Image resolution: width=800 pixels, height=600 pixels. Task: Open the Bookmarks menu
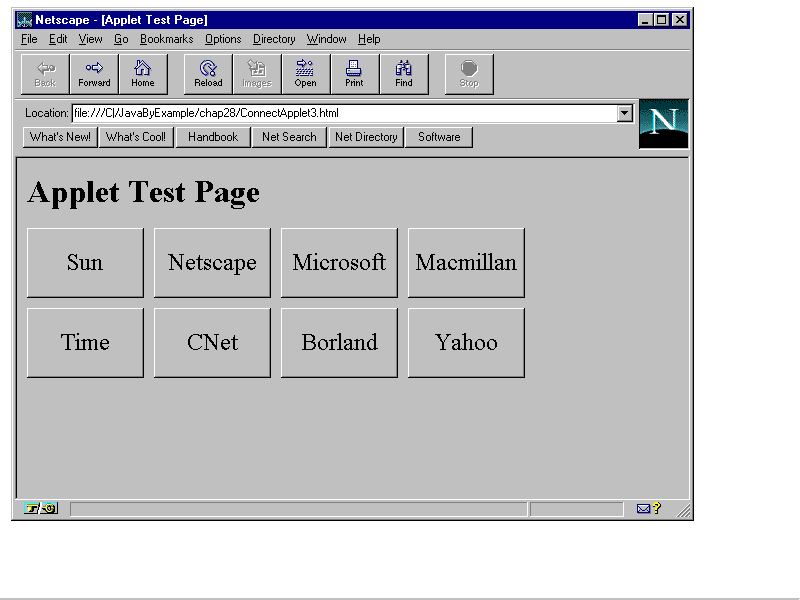click(166, 39)
